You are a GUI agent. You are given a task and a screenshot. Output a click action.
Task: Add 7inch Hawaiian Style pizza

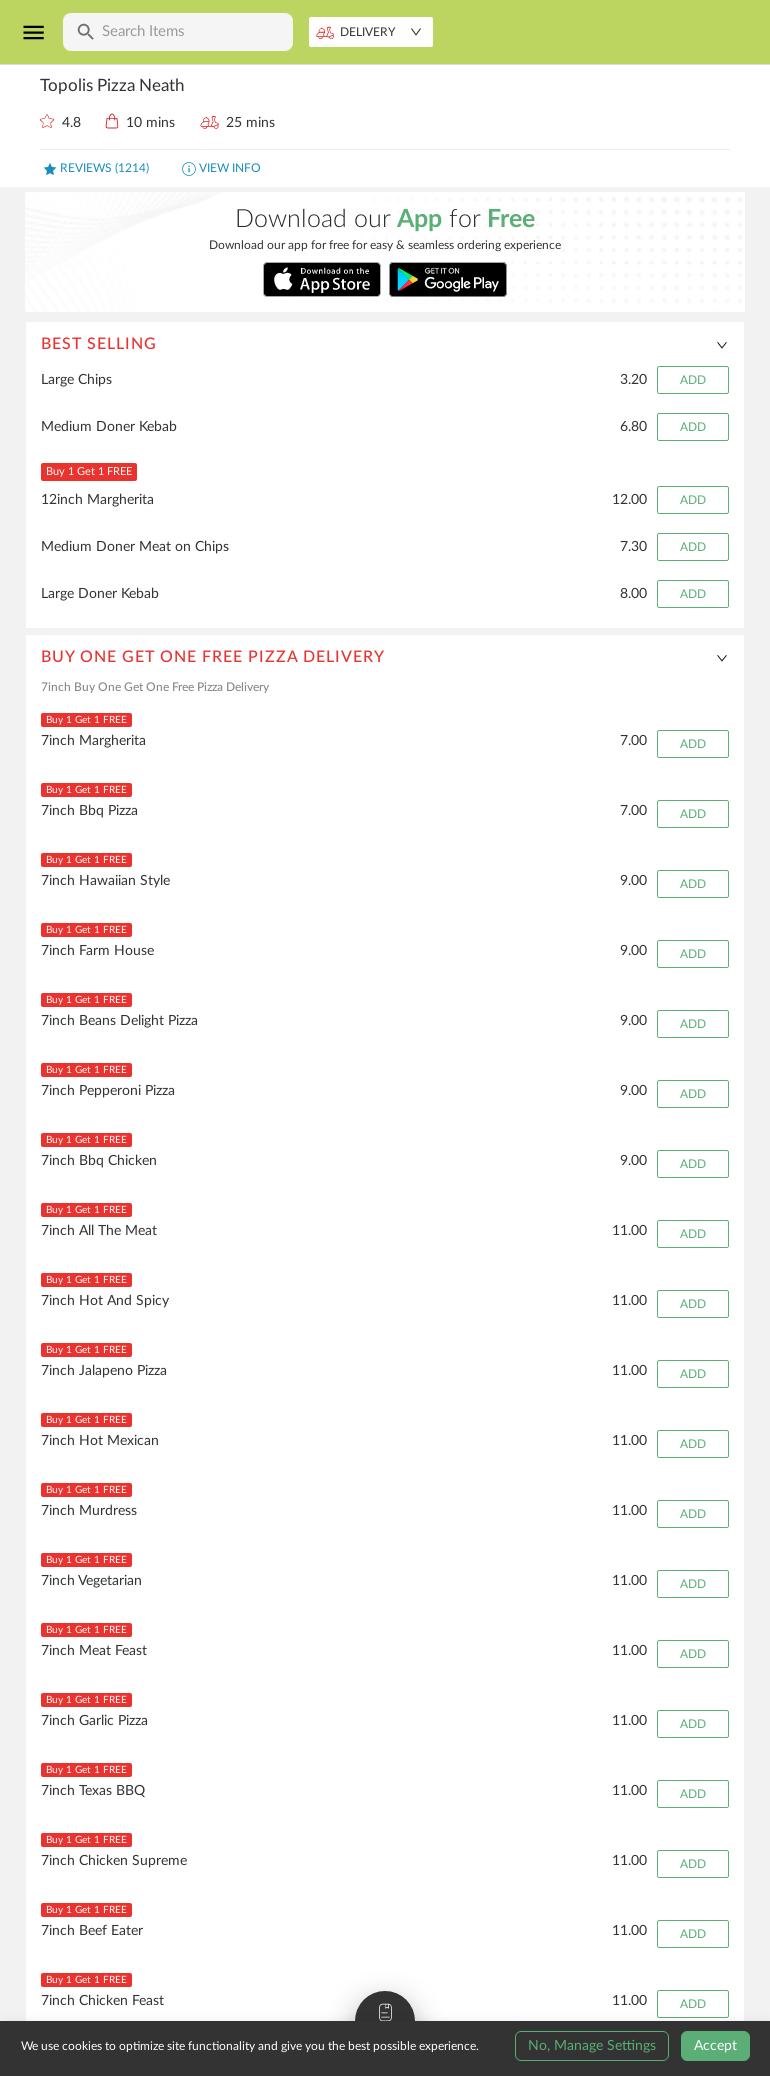[692, 884]
